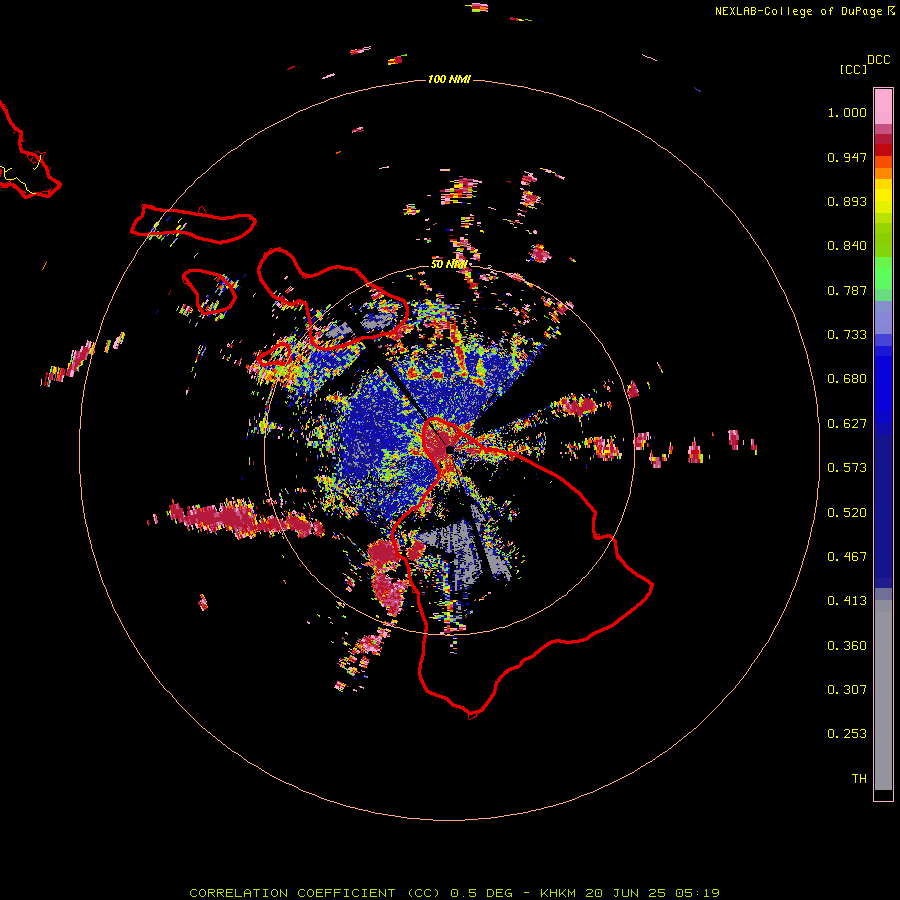Select the 0.840 scale value

847,246
